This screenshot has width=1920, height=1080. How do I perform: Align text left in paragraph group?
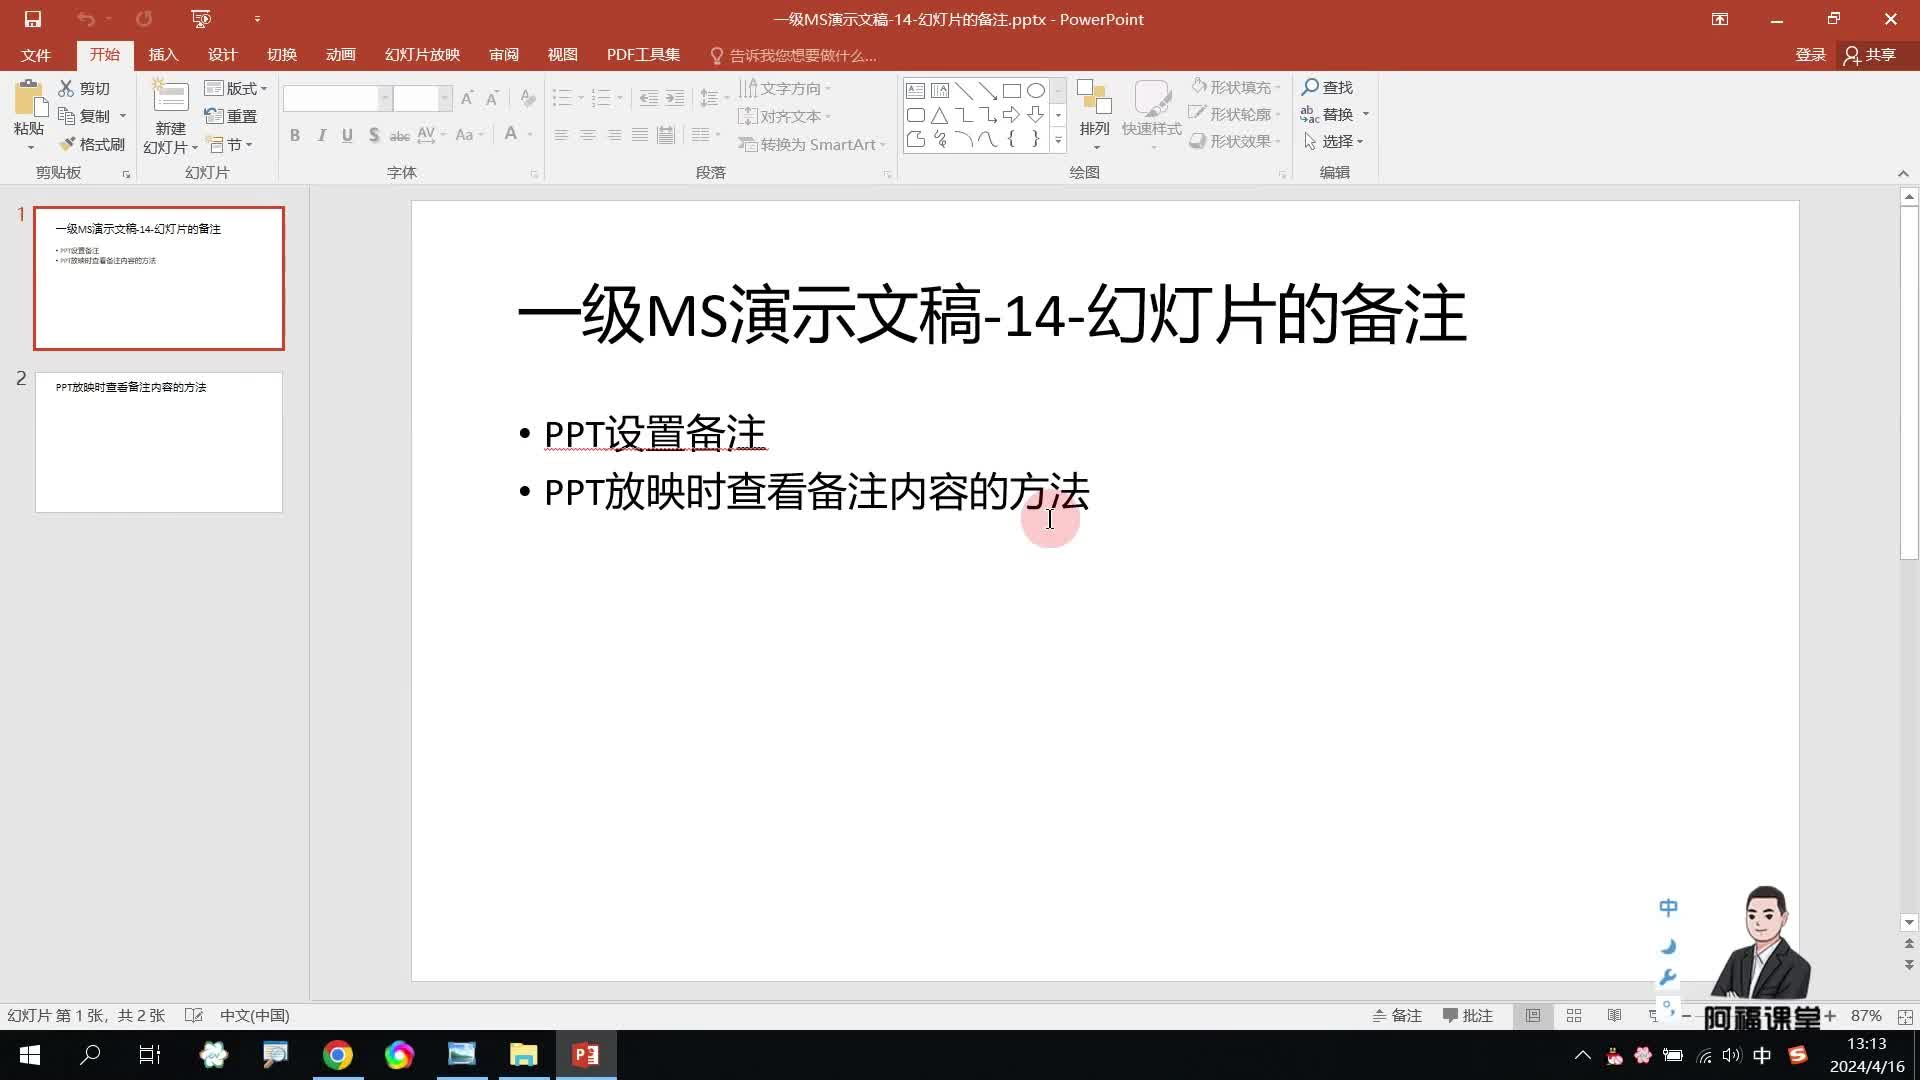coord(561,135)
